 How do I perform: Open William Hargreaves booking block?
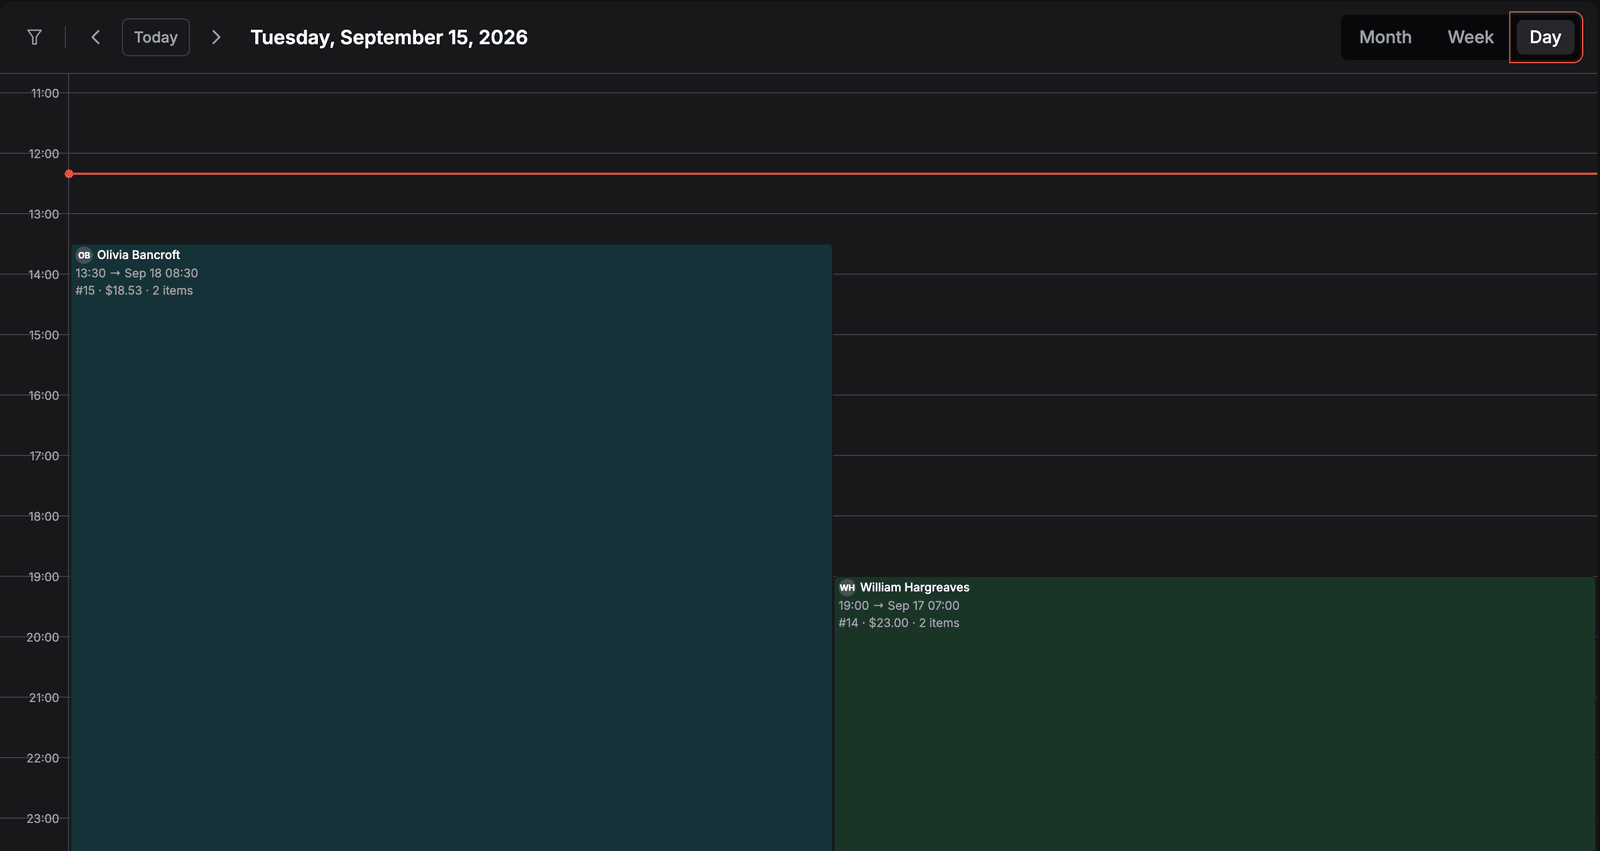tap(1214, 714)
